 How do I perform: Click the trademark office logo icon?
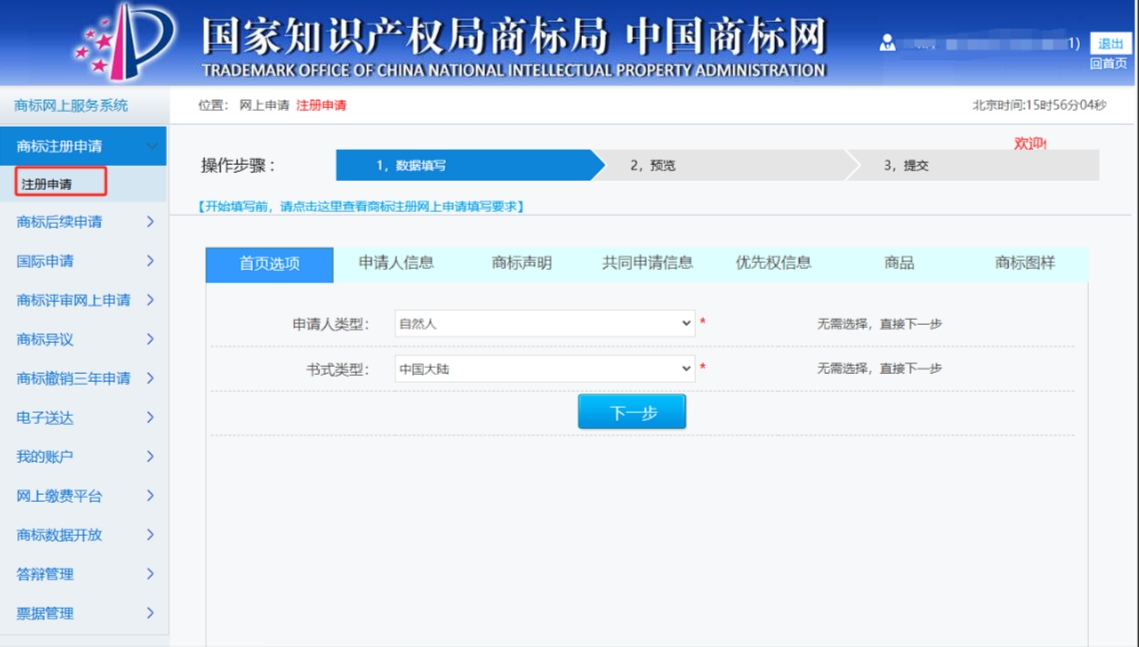[128, 40]
